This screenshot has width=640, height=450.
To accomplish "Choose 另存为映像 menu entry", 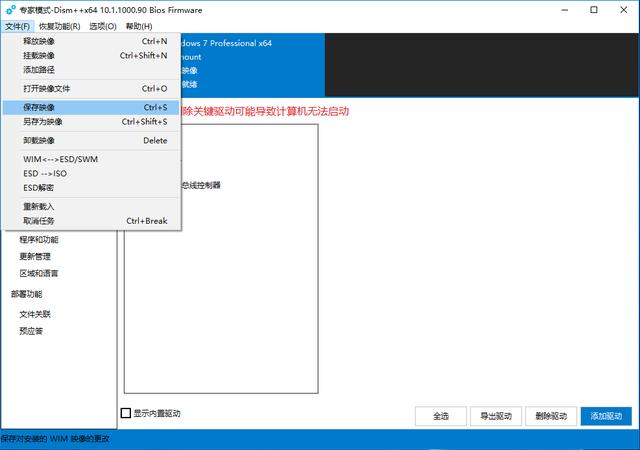I will click(92, 122).
